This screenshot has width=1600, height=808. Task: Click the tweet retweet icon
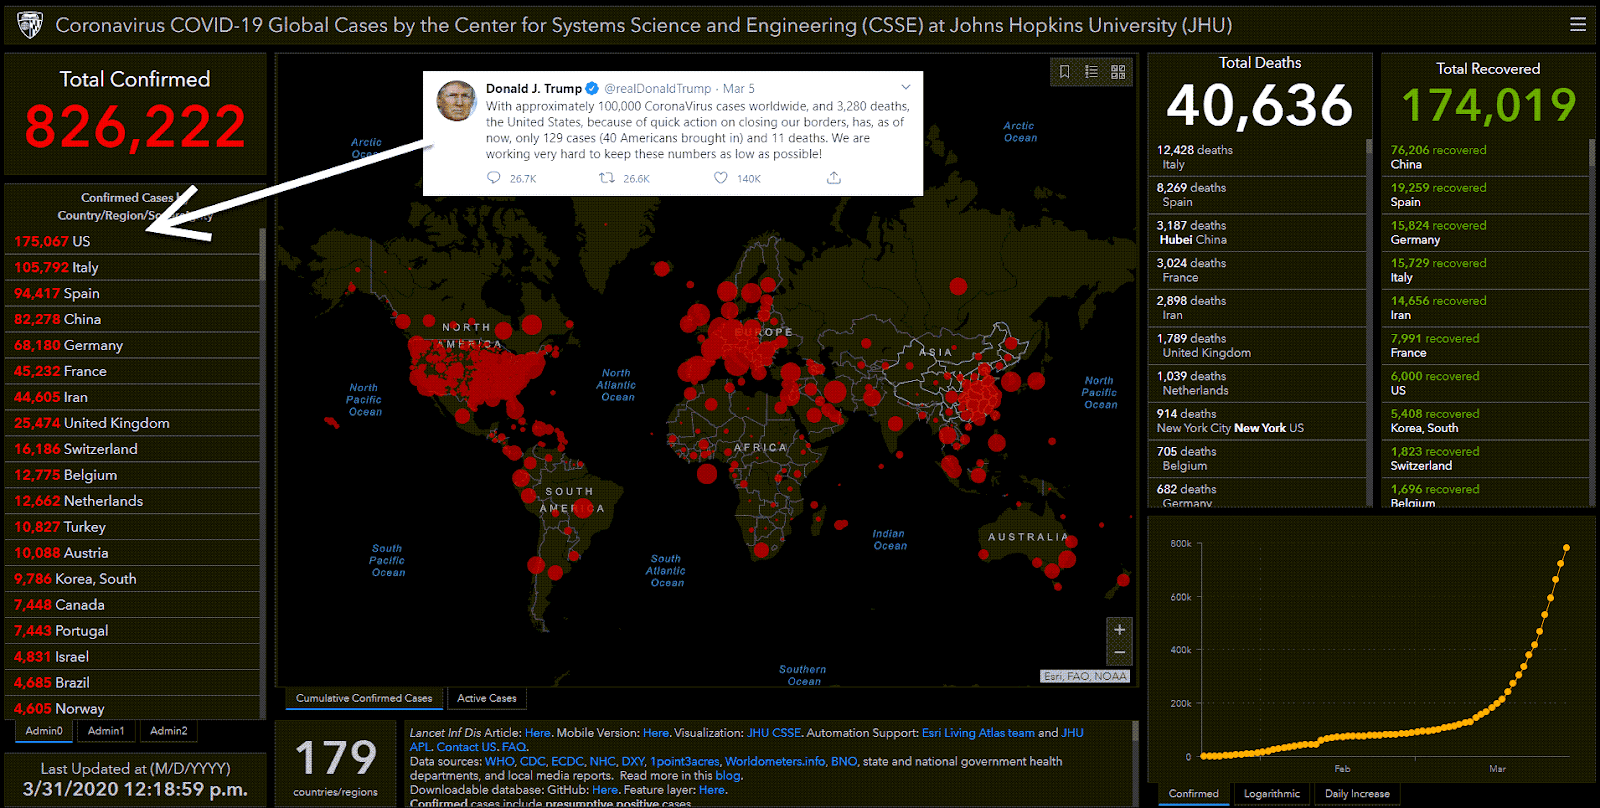(x=606, y=178)
